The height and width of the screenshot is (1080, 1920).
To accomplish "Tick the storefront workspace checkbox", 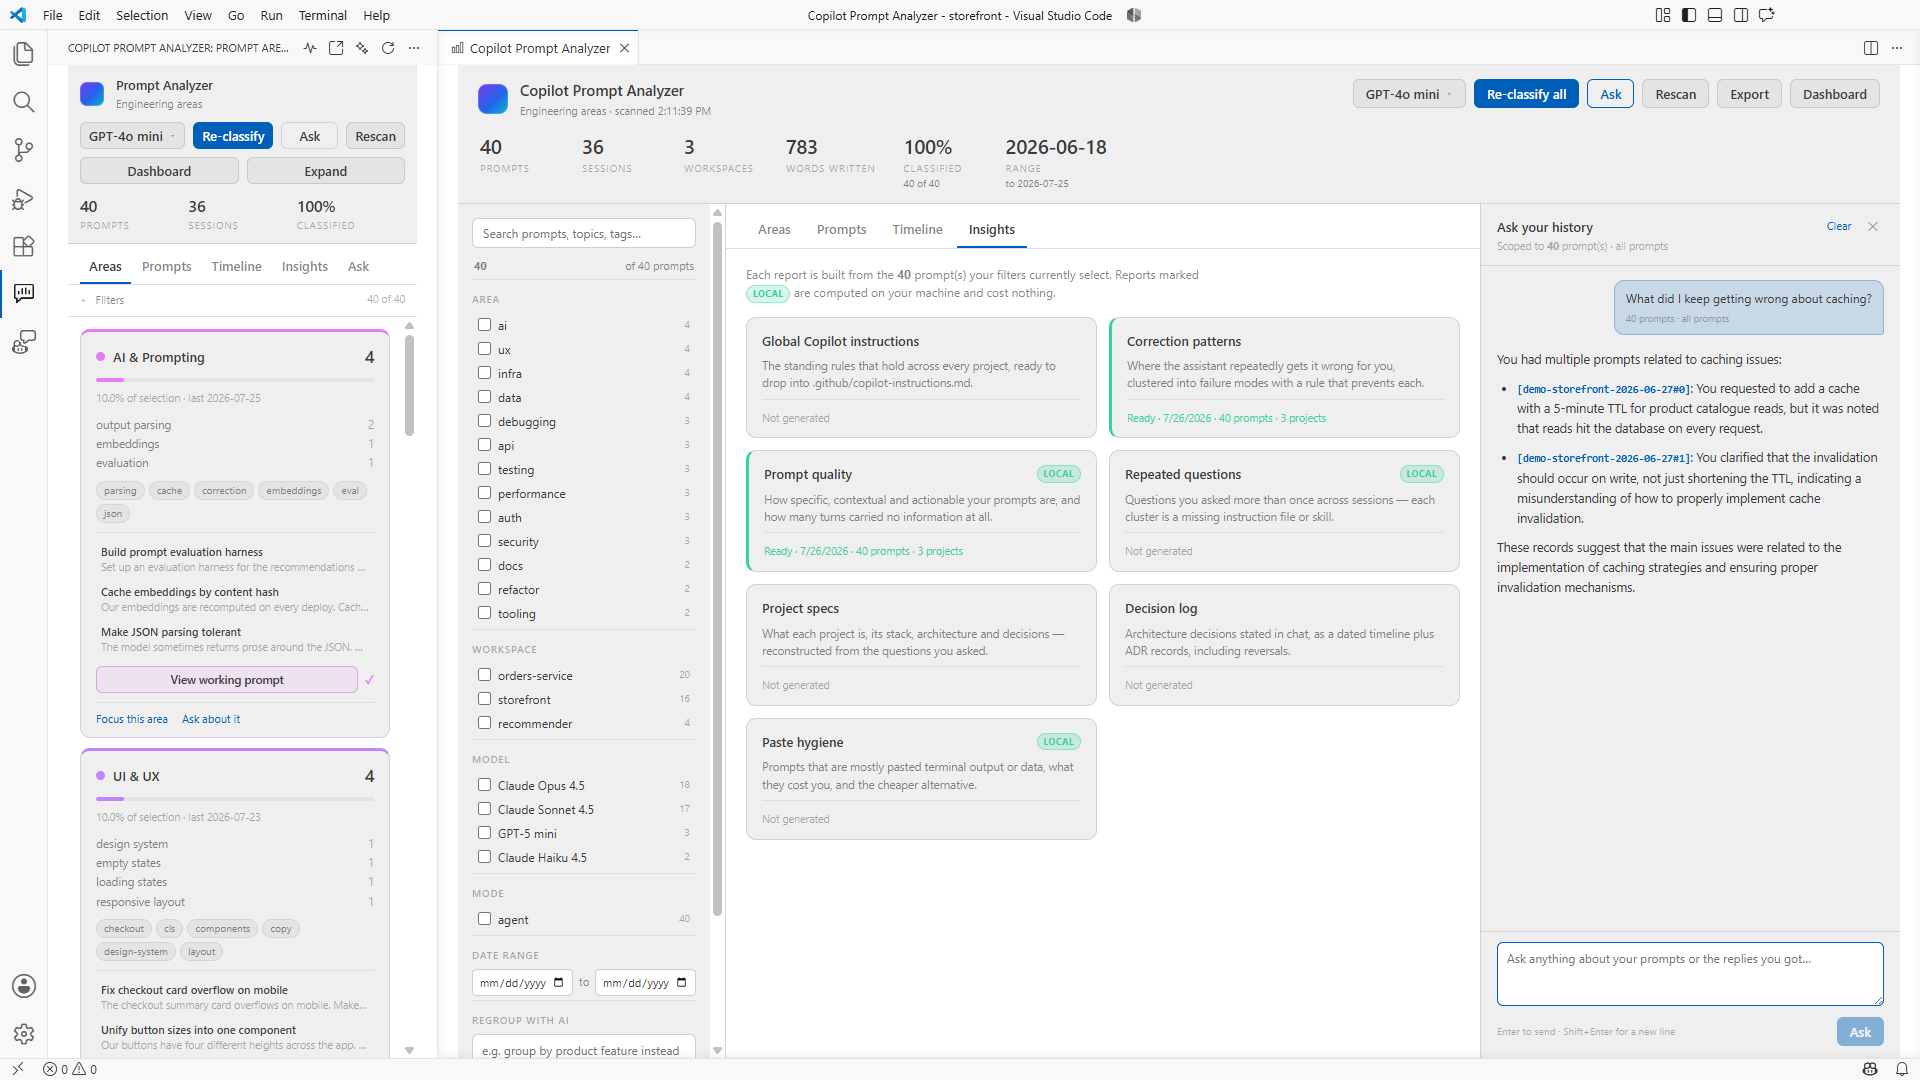I will [485, 699].
